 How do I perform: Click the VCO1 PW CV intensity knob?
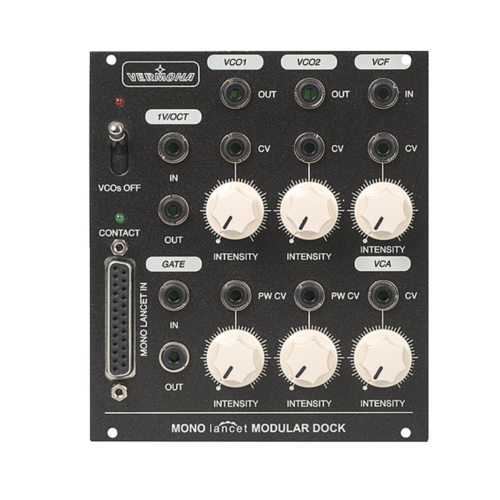pyautogui.click(x=235, y=359)
